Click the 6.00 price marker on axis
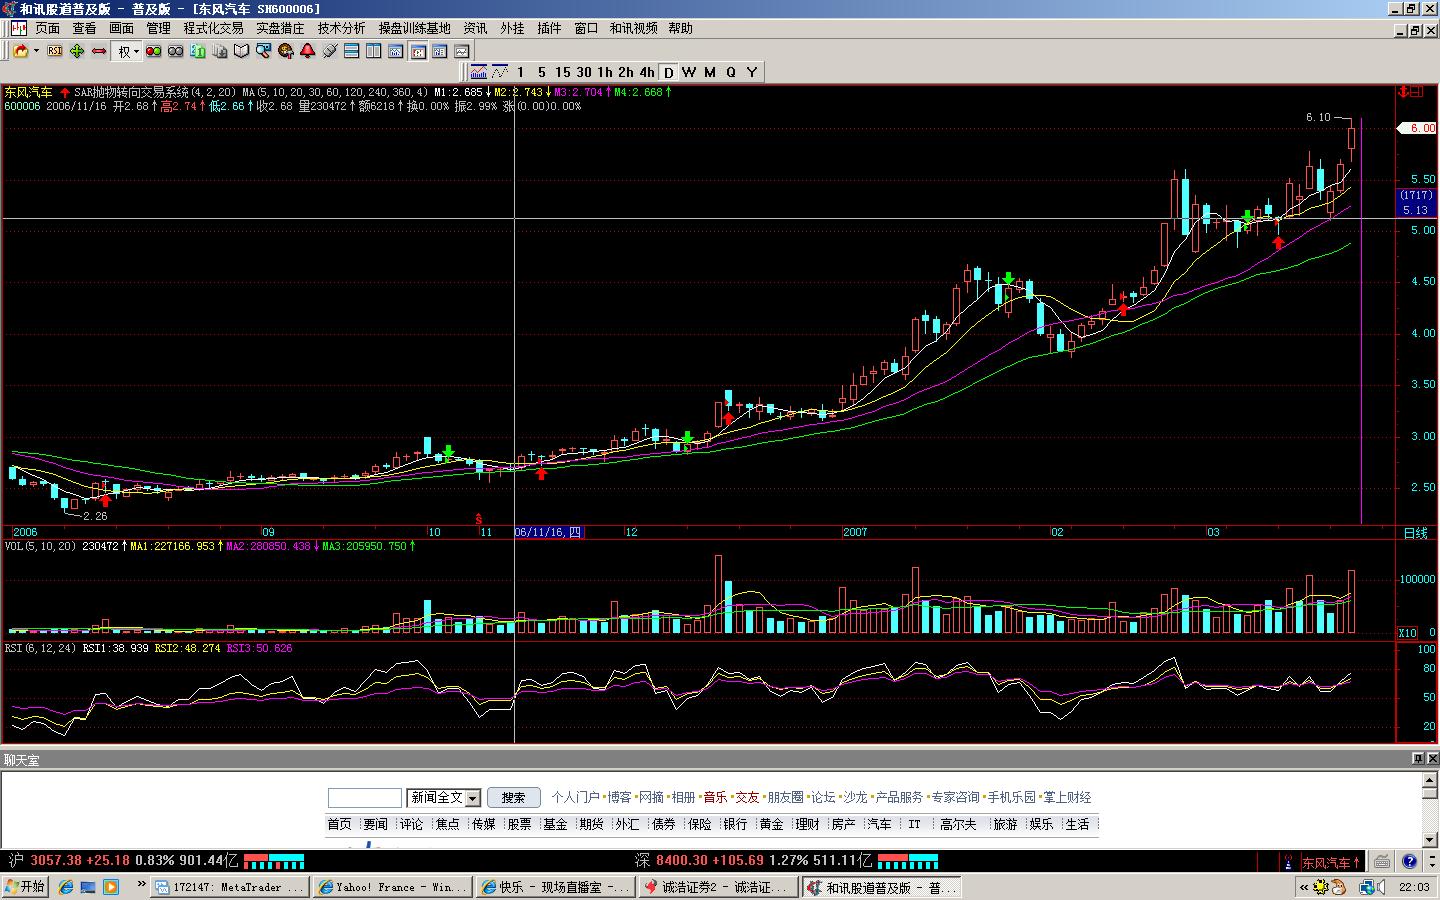Image resolution: width=1440 pixels, height=900 pixels. [x=1420, y=128]
